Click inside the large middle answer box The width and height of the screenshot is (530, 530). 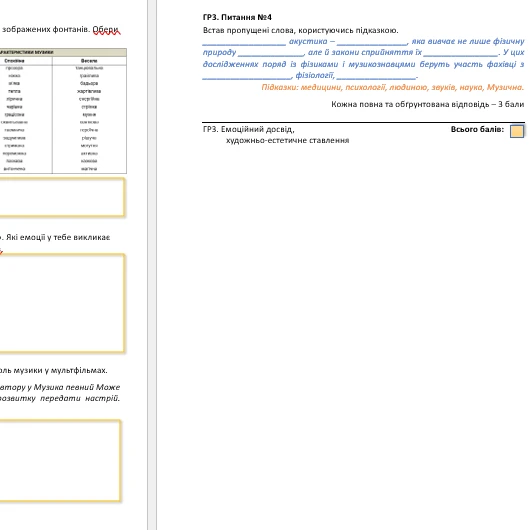[x=62, y=303]
